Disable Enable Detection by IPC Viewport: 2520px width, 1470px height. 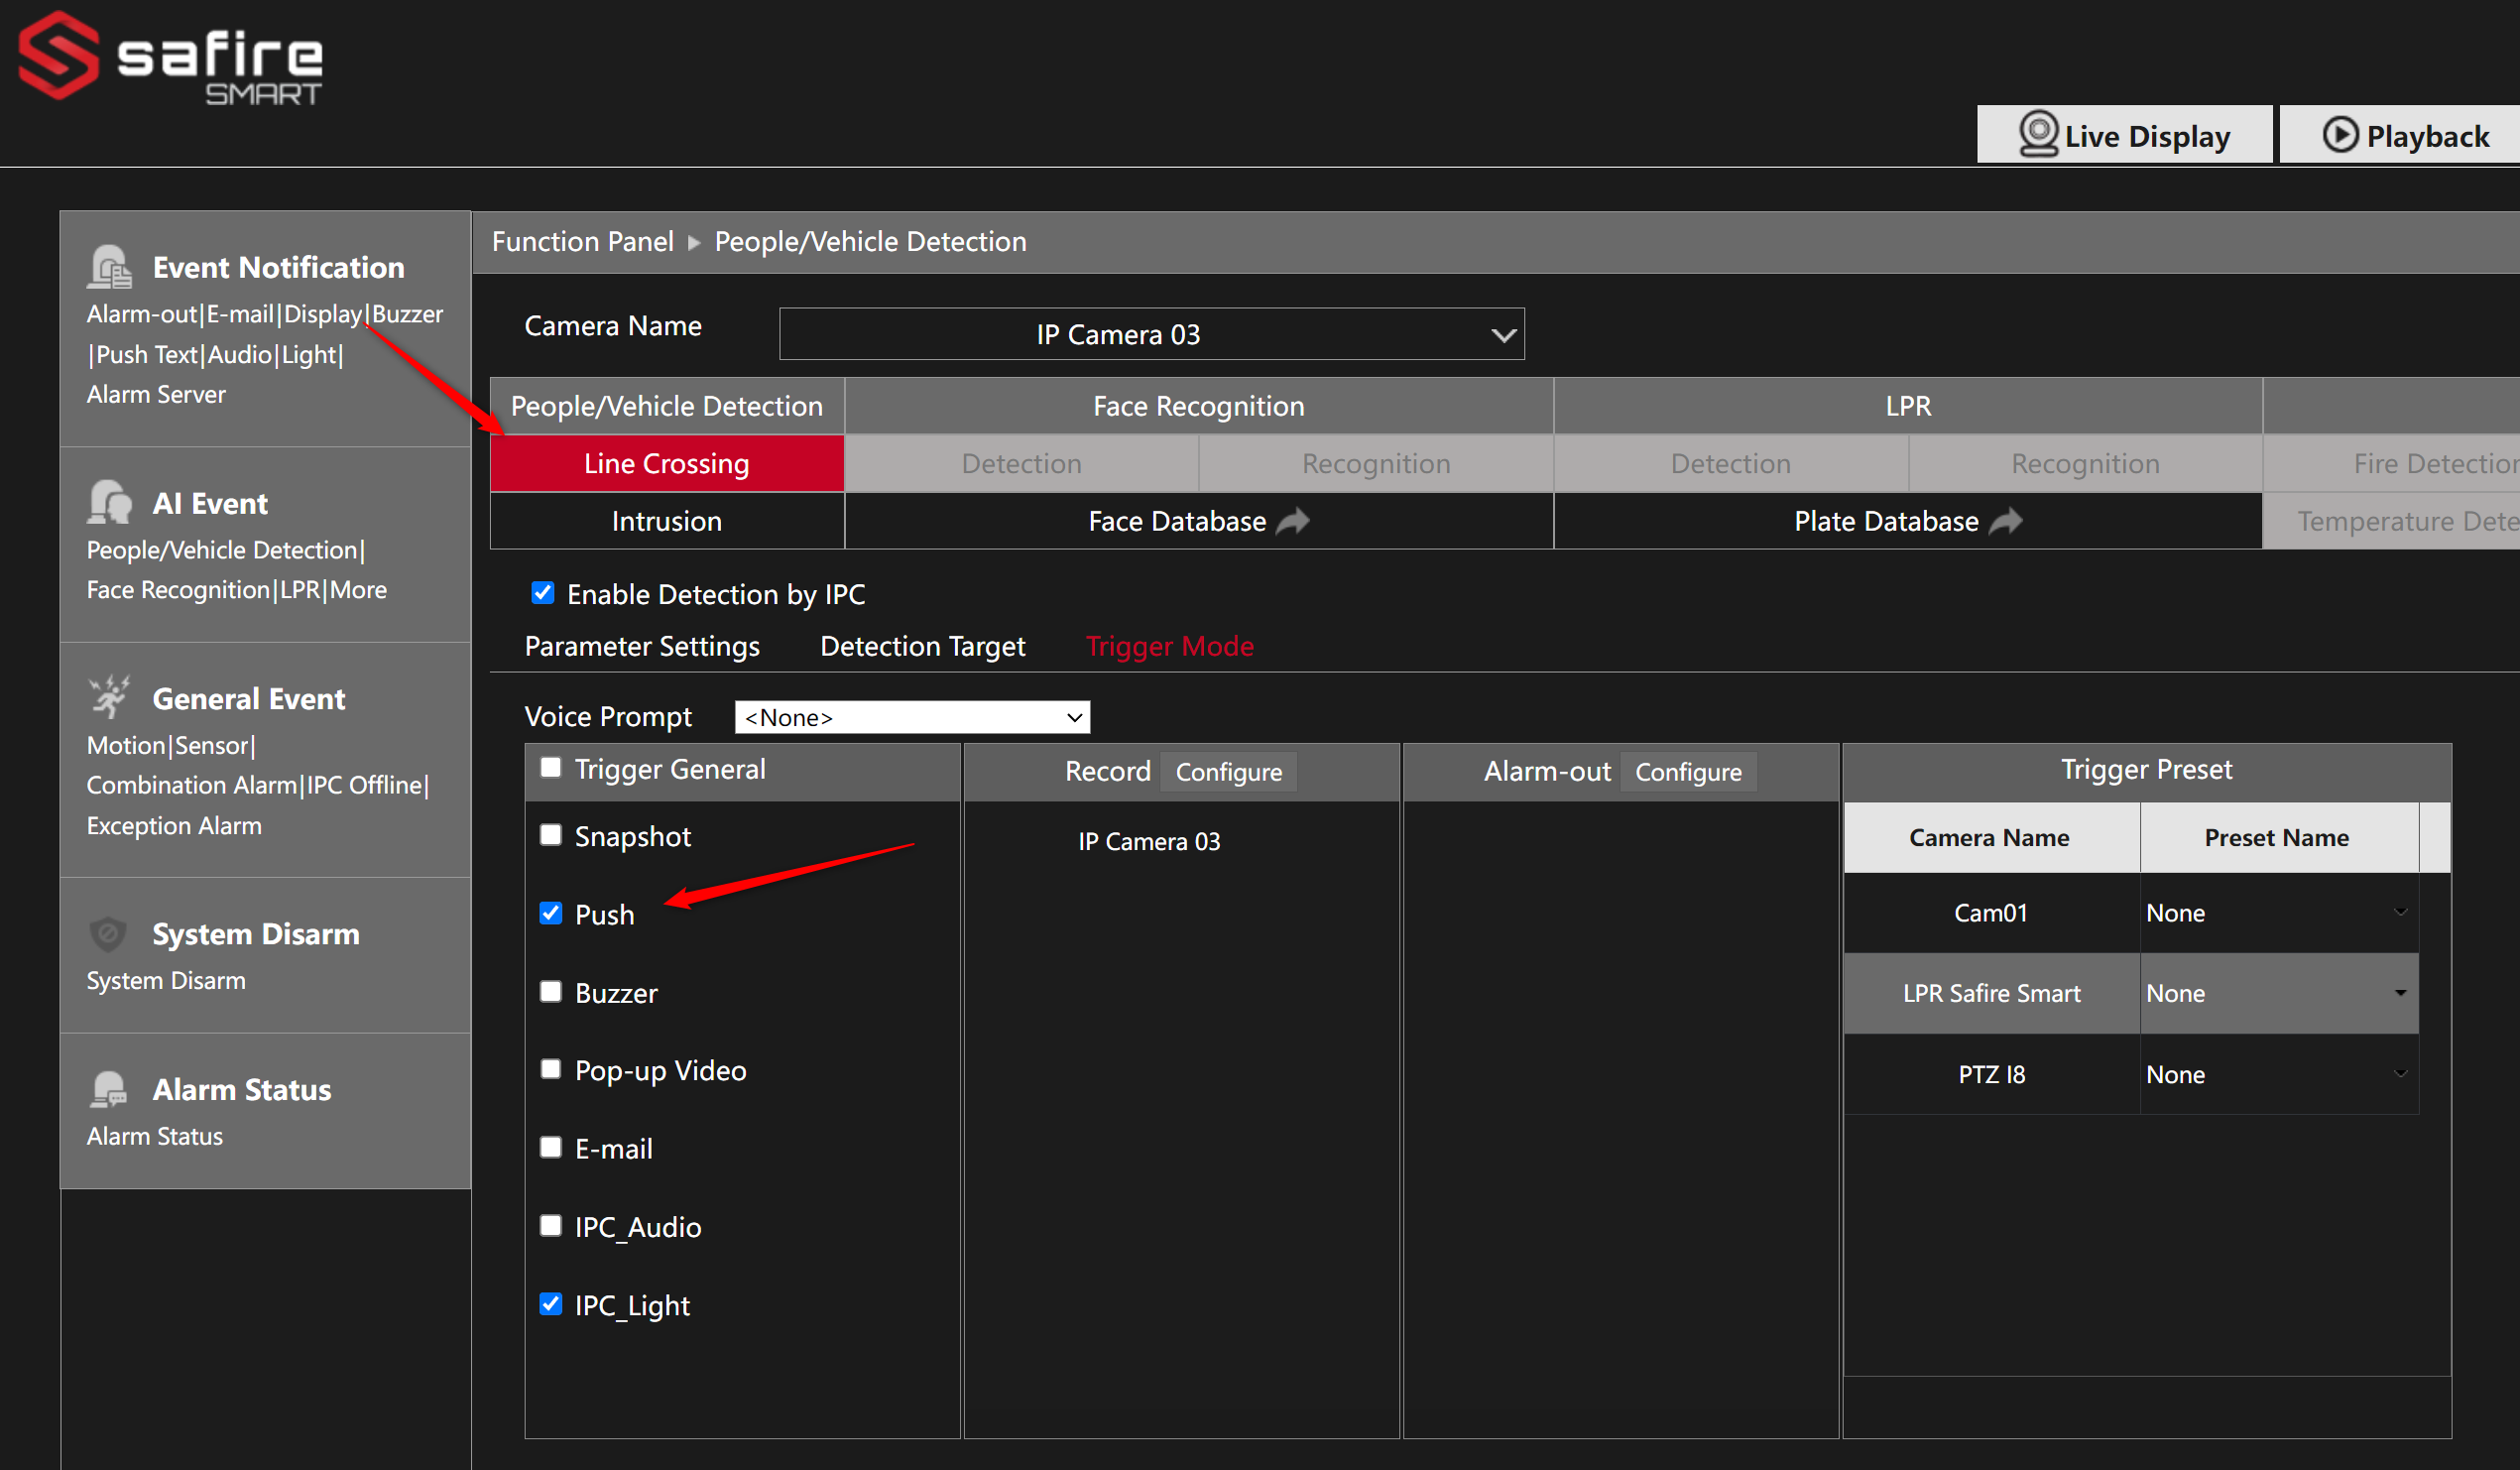[x=543, y=592]
